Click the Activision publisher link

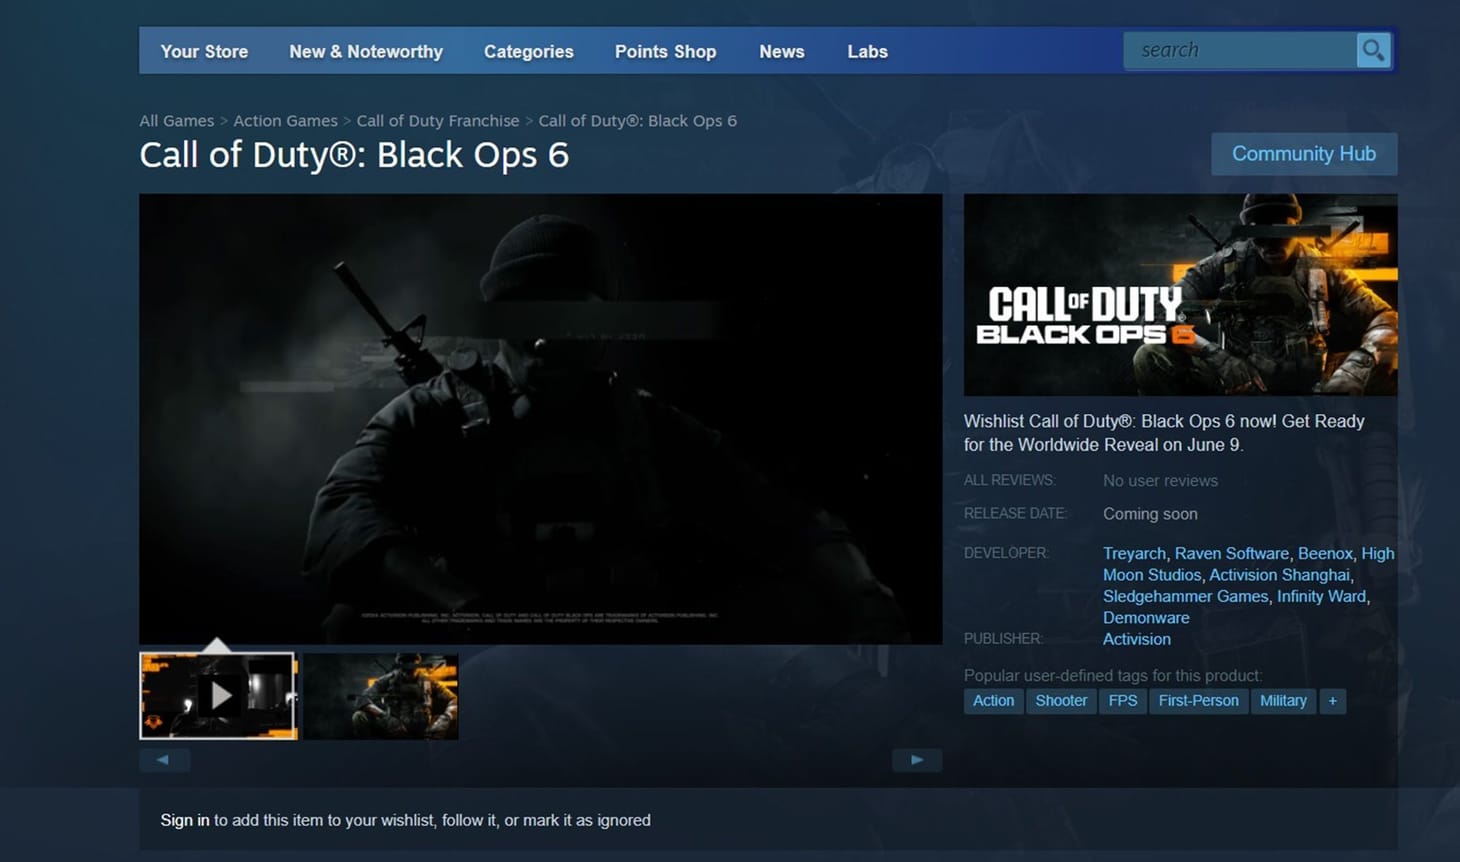[x=1136, y=639]
